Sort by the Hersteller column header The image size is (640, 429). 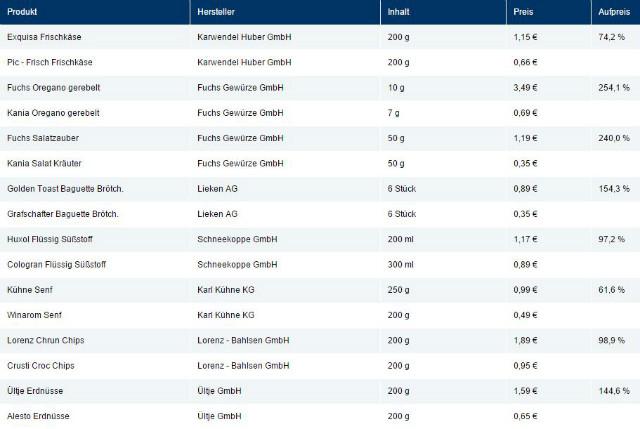coord(217,12)
